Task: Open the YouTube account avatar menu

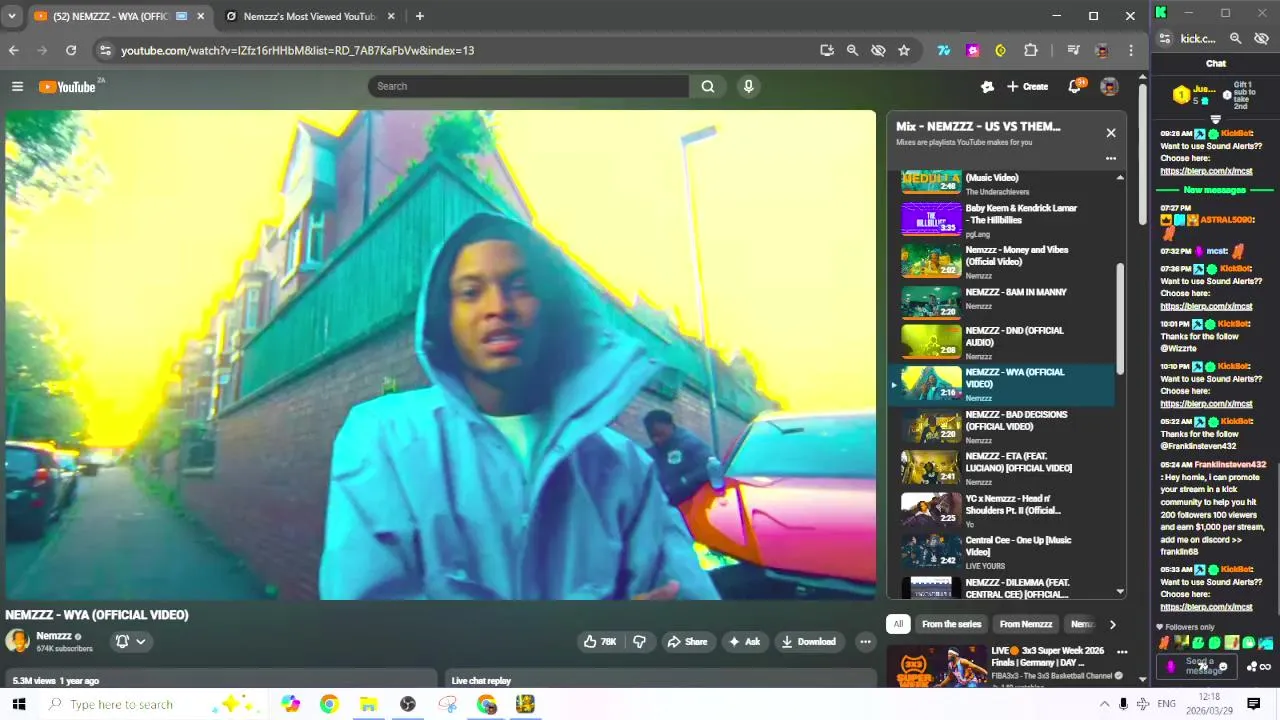Action: tap(1109, 86)
